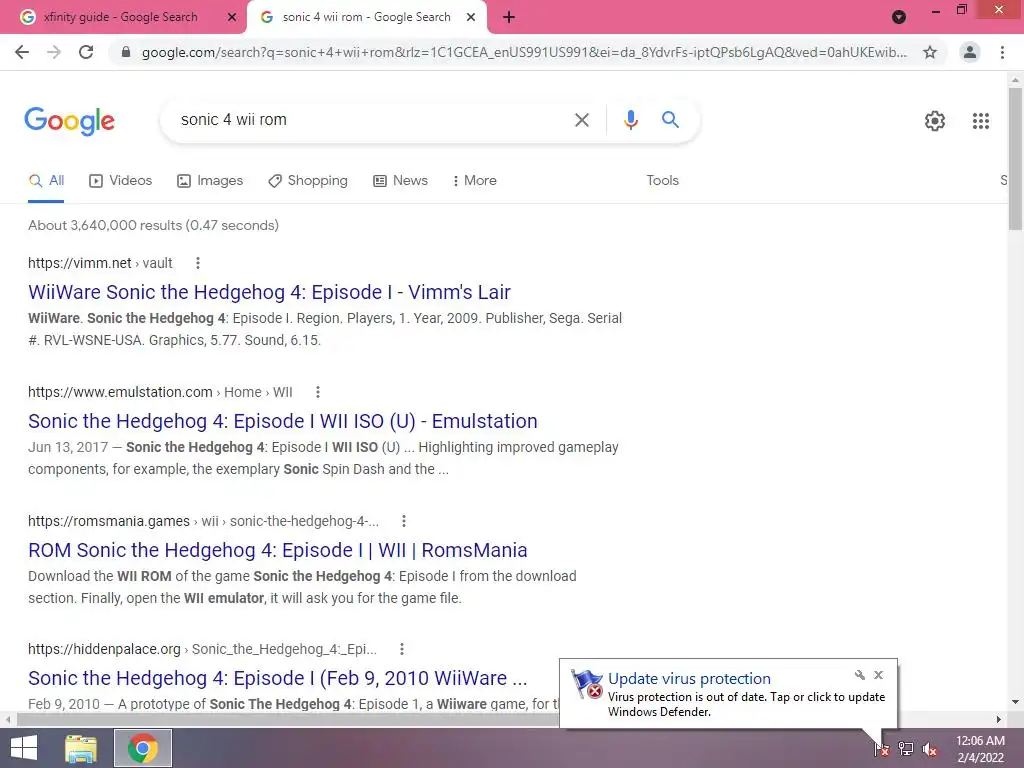Screen dimensions: 1024x768
Task: Open the taskbar clock and date
Action: (980, 749)
